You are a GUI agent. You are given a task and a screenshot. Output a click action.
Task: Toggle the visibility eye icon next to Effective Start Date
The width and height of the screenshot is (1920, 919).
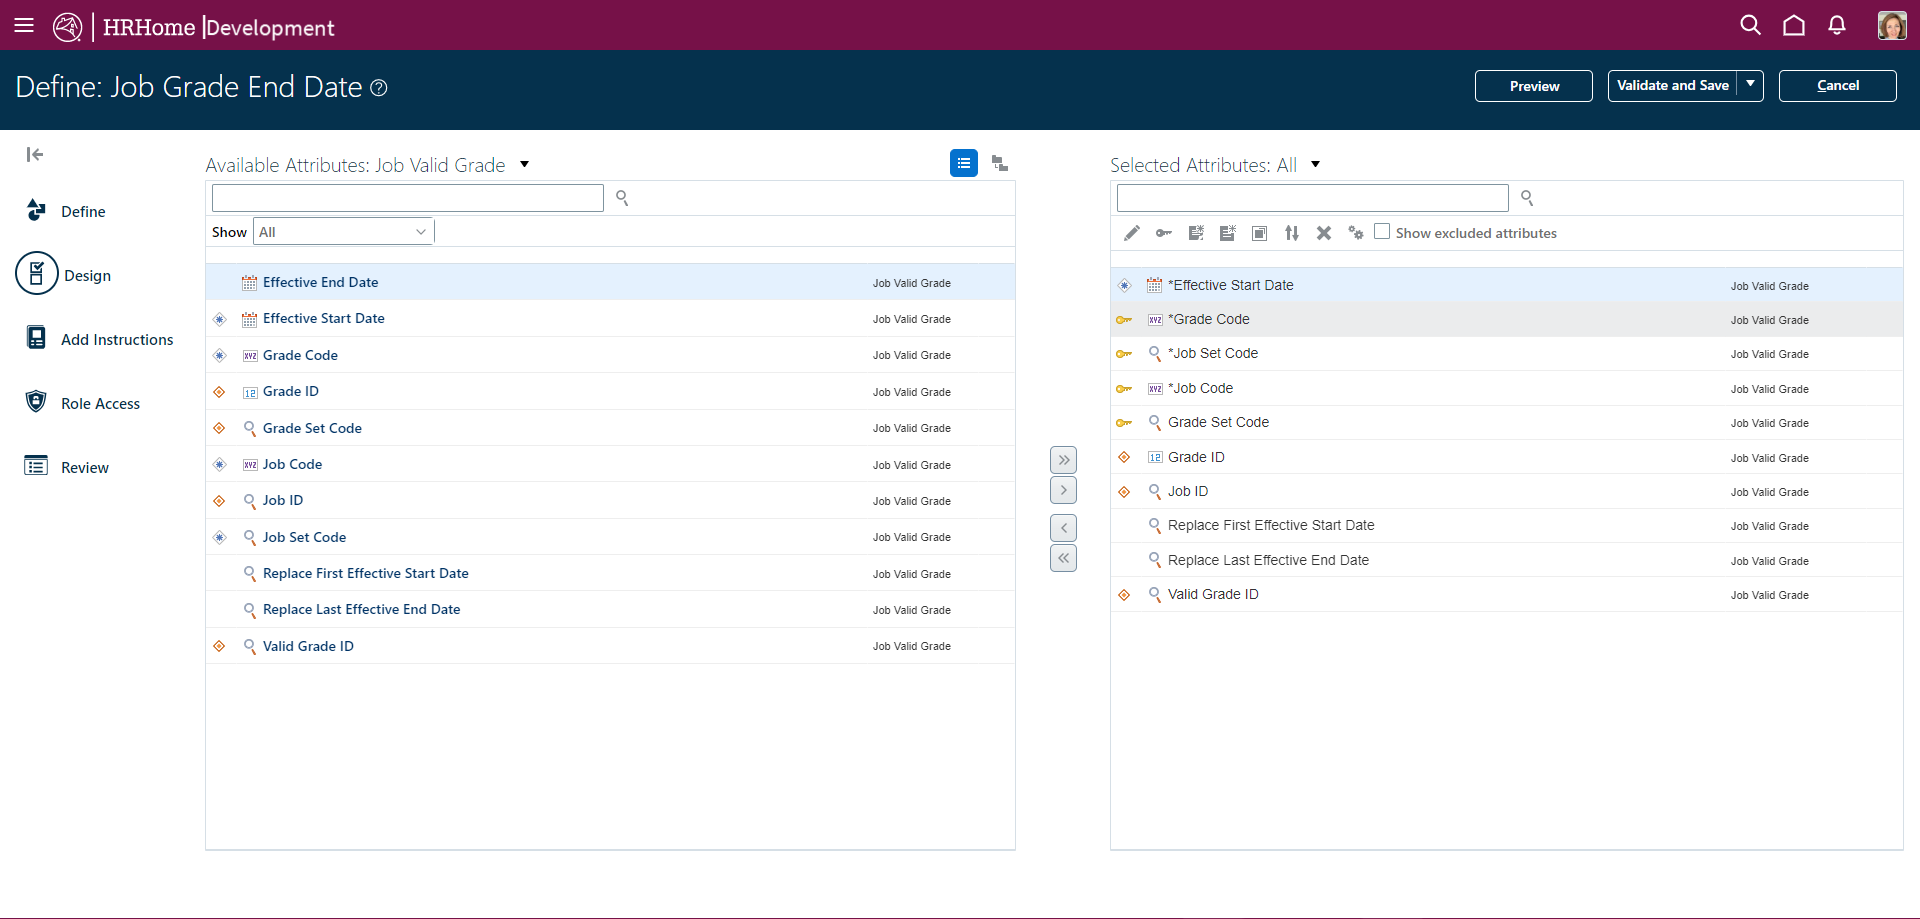[1125, 285]
